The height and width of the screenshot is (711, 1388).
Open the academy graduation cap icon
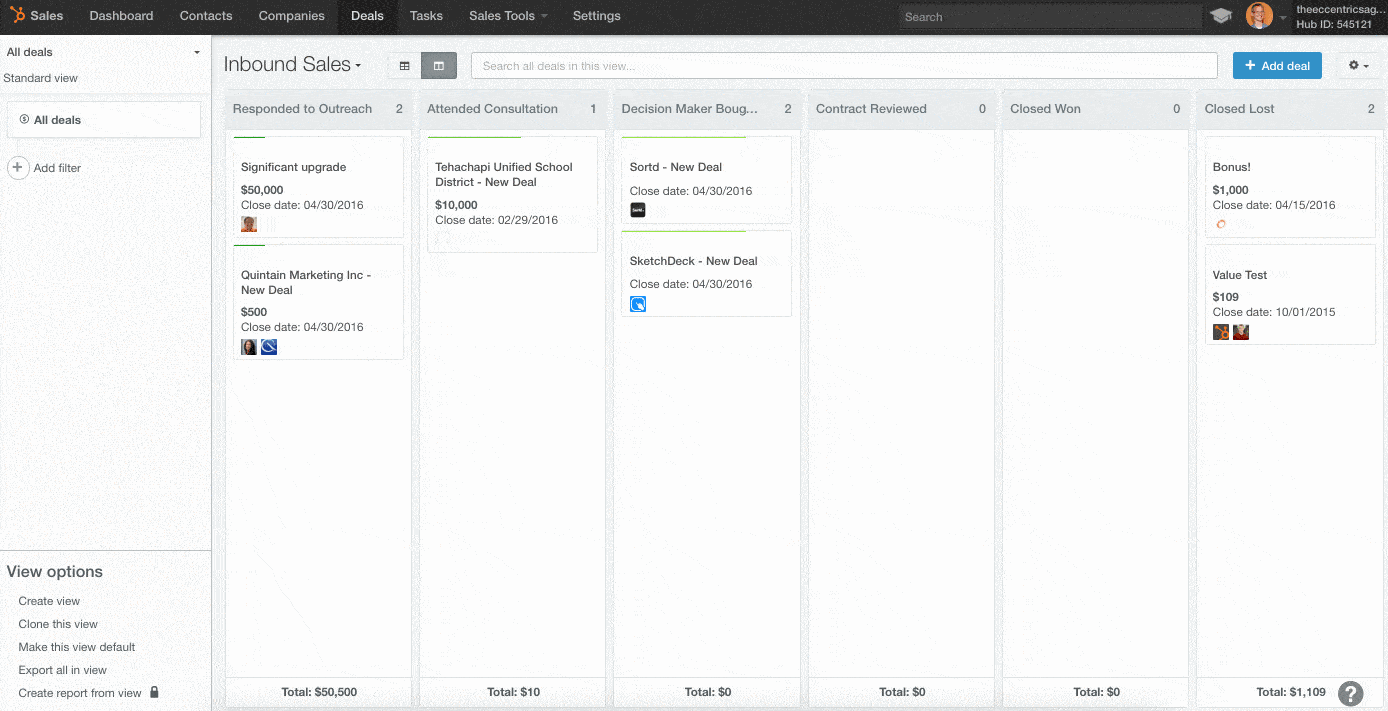point(1221,16)
